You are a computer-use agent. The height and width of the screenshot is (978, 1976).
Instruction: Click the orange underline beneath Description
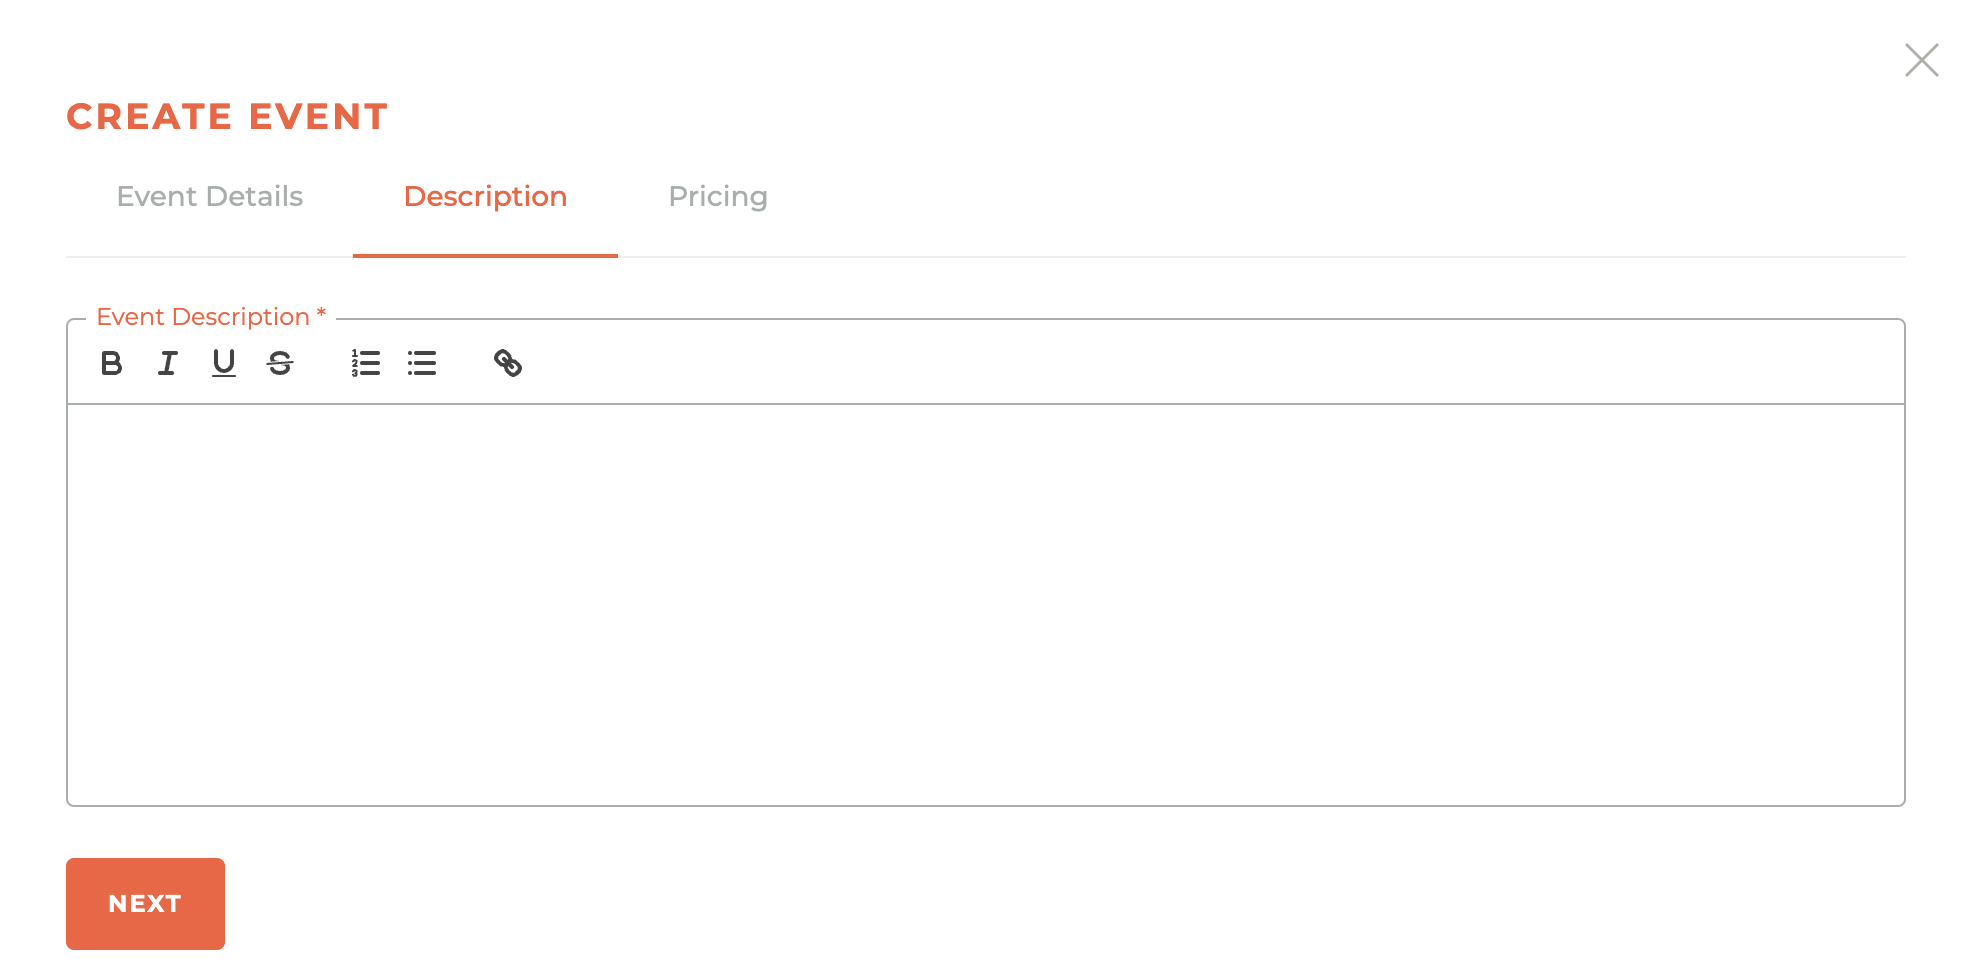point(485,256)
